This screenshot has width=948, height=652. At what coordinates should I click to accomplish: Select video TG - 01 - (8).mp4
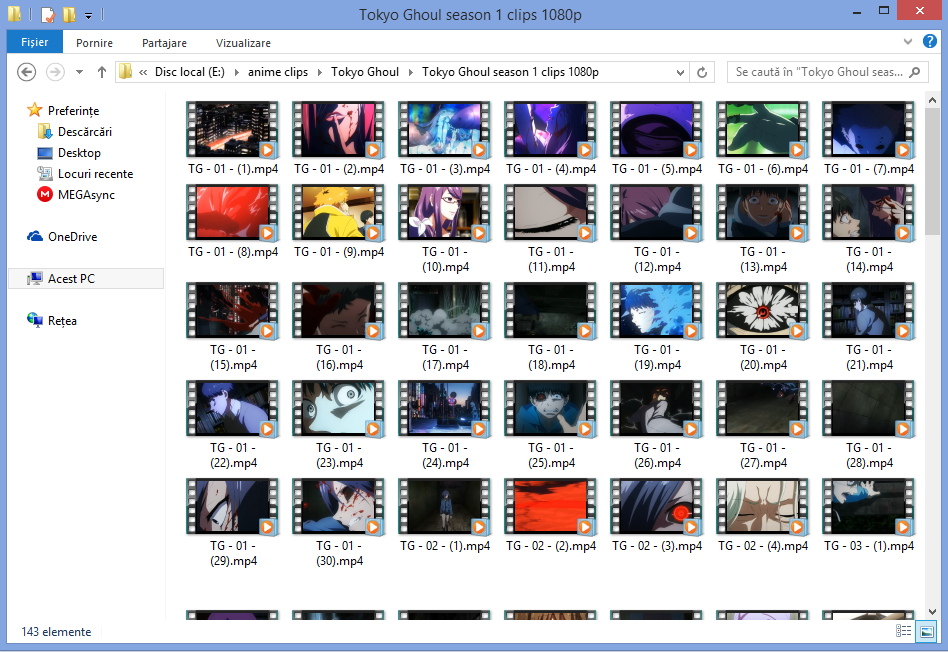point(233,221)
